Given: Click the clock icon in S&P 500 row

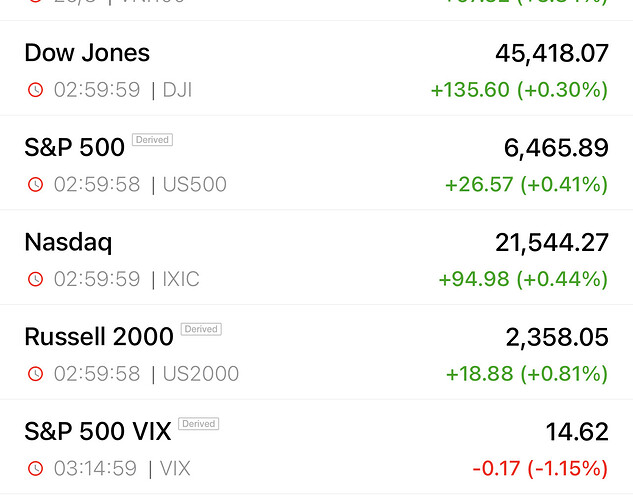Looking at the screenshot, I should [x=36, y=184].
